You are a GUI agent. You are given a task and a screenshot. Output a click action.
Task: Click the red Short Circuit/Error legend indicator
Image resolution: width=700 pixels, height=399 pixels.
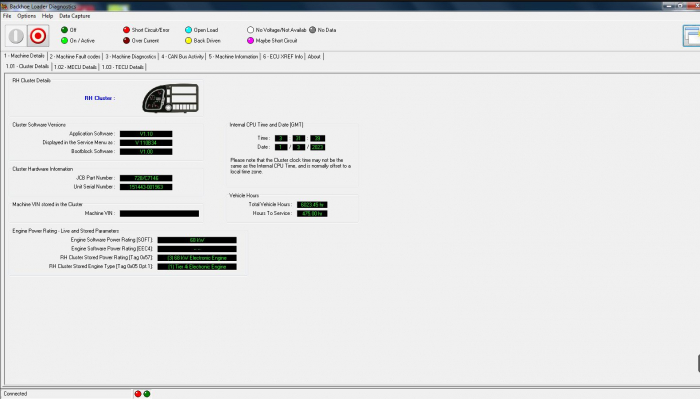(x=126, y=30)
